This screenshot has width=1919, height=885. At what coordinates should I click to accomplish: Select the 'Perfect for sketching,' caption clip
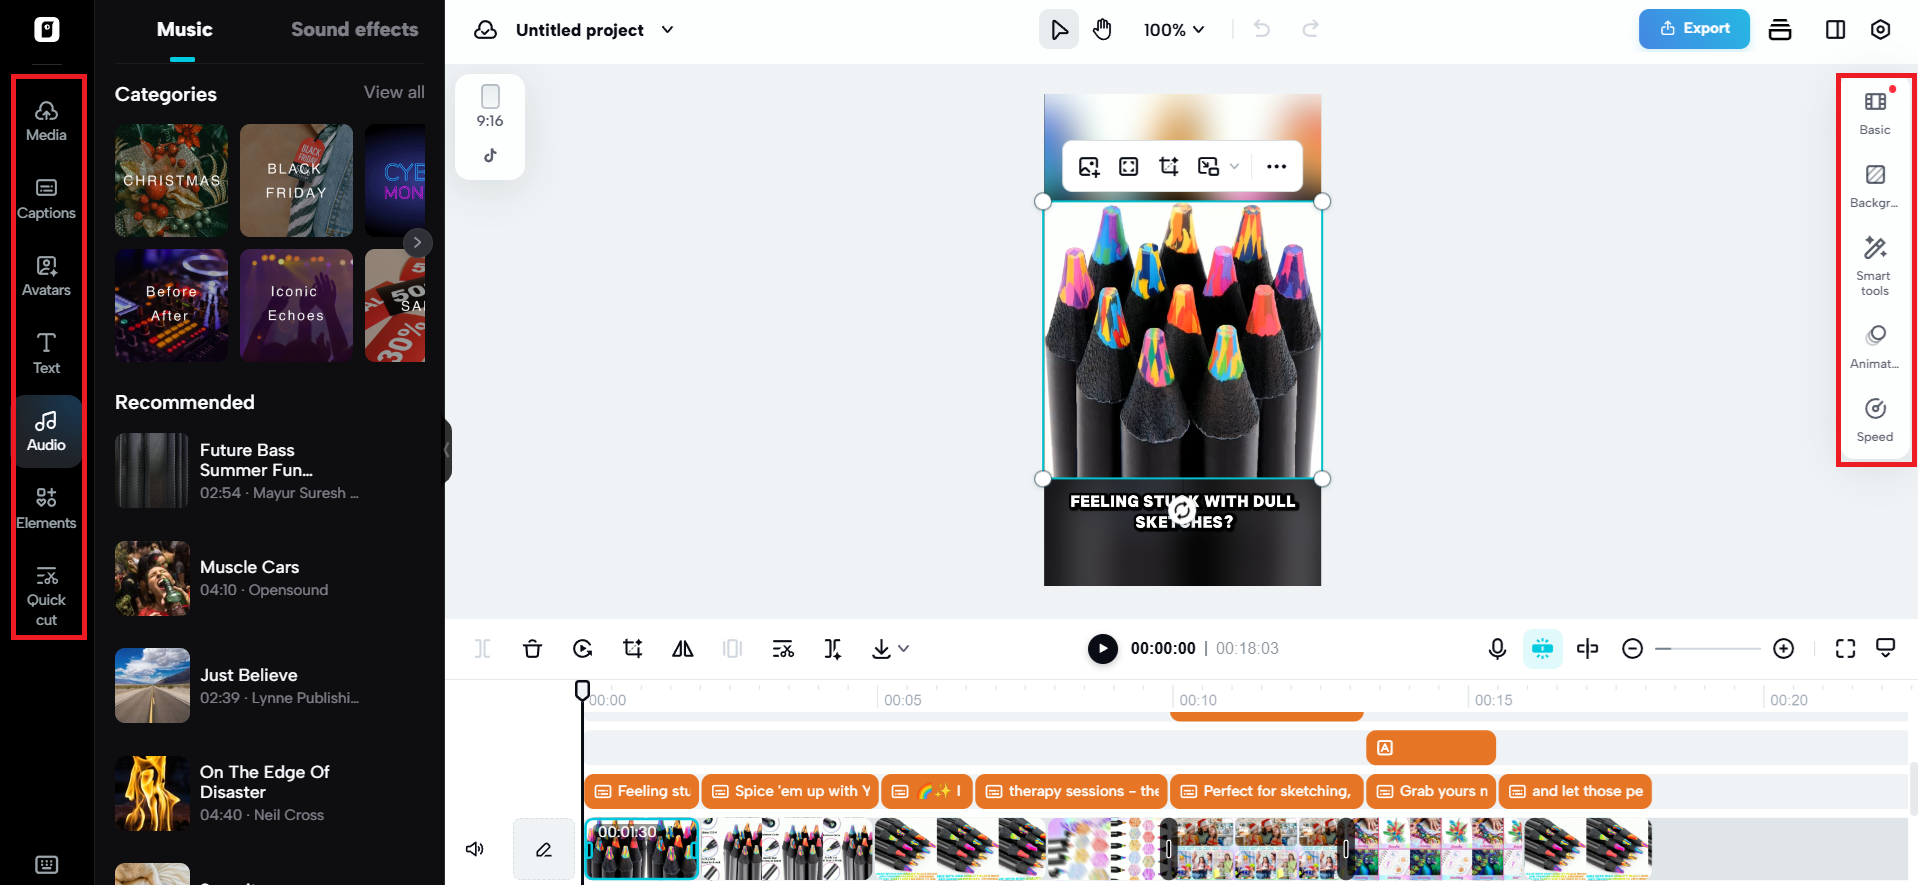(x=1266, y=791)
